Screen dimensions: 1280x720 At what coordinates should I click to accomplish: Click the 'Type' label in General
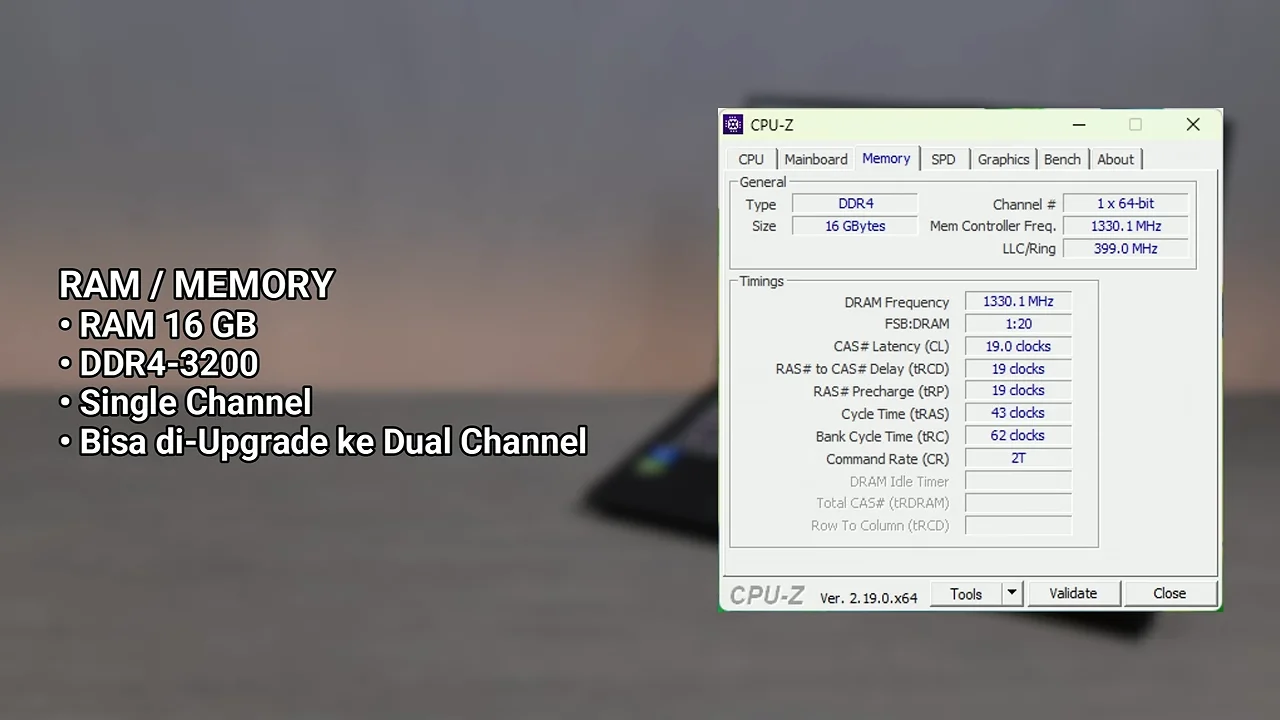pos(761,204)
